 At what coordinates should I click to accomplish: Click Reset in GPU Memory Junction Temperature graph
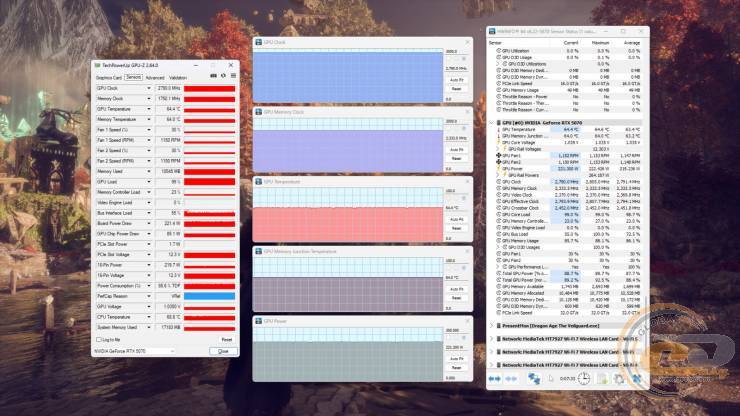[456, 298]
